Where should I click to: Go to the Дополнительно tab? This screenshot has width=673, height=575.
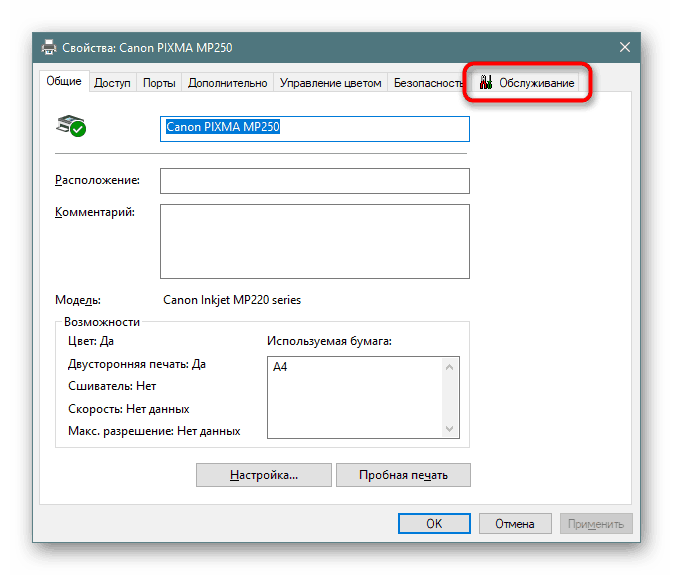[x=227, y=84]
